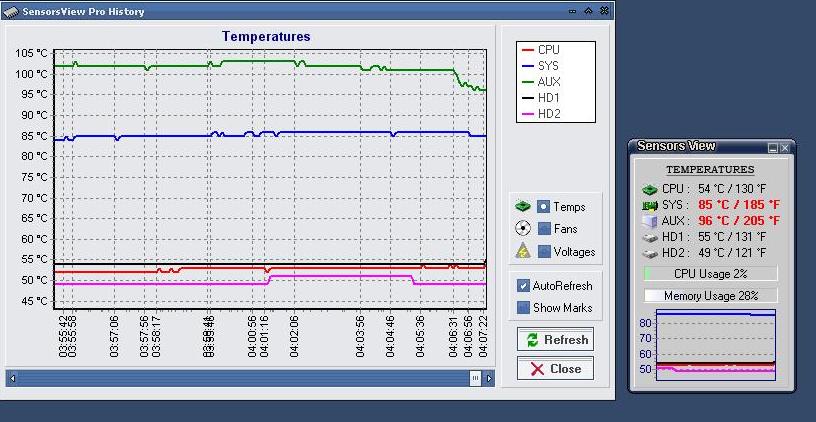Close the small Sensors View window

pyautogui.click(x=785, y=148)
